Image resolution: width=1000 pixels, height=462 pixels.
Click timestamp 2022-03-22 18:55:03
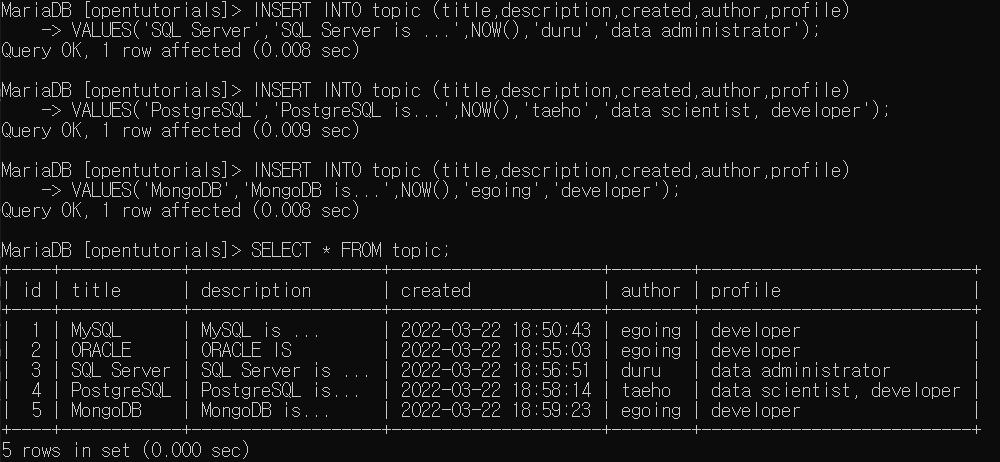tap(496, 351)
